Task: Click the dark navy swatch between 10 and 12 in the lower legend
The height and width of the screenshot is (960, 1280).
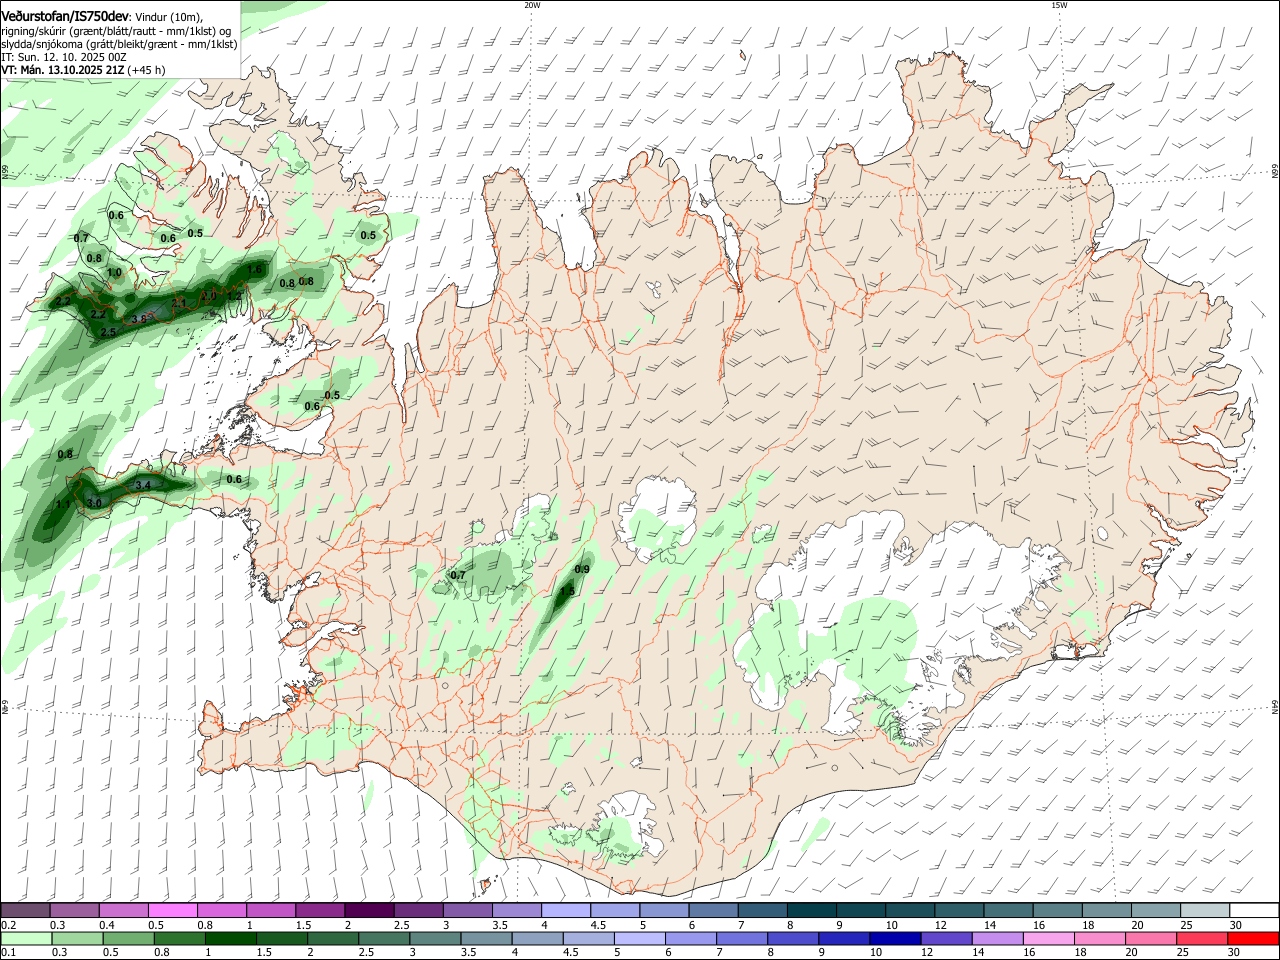Action: [893, 938]
